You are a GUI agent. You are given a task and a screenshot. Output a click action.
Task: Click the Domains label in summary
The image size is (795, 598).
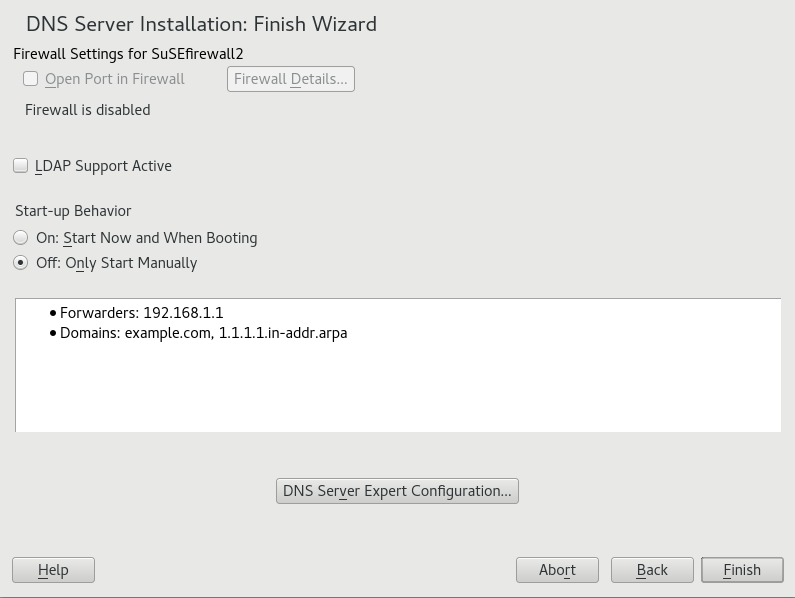(x=89, y=333)
